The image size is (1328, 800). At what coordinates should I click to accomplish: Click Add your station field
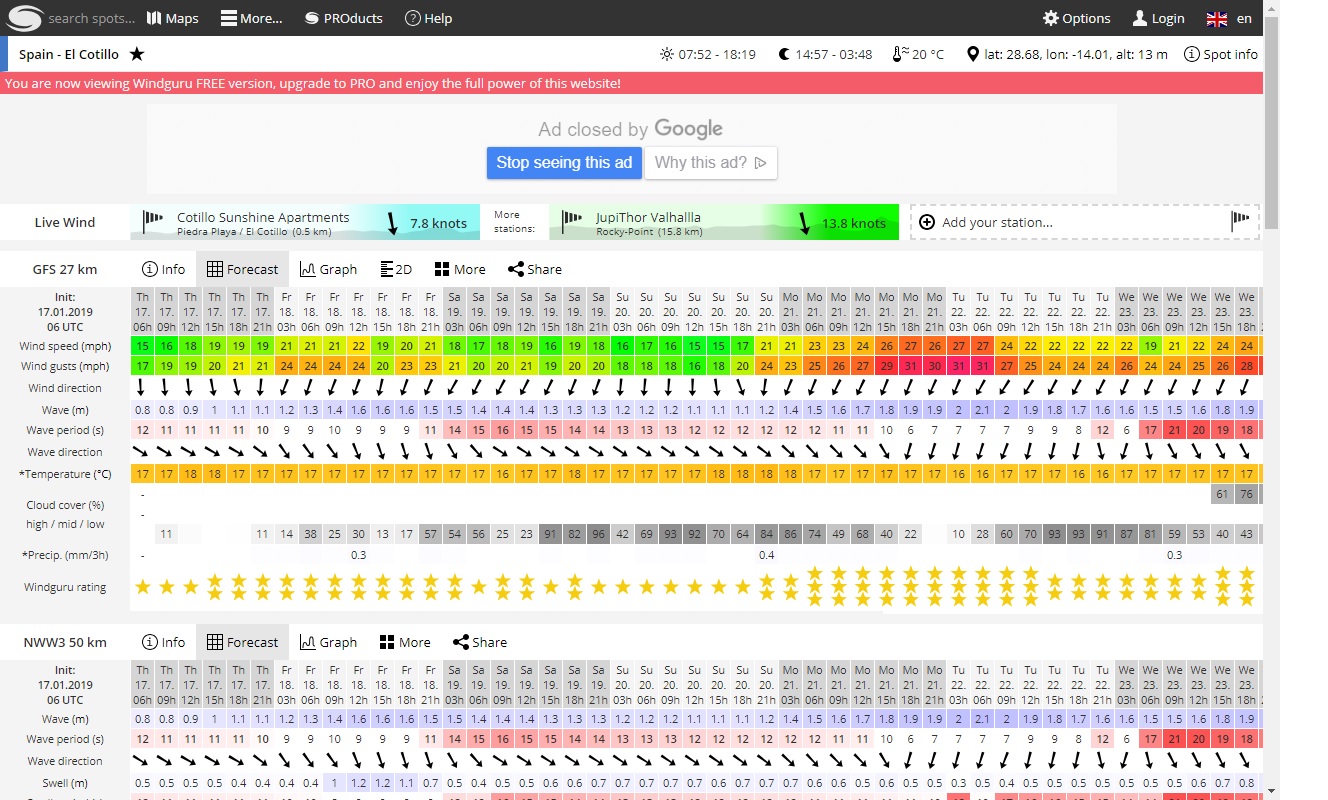point(1084,222)
